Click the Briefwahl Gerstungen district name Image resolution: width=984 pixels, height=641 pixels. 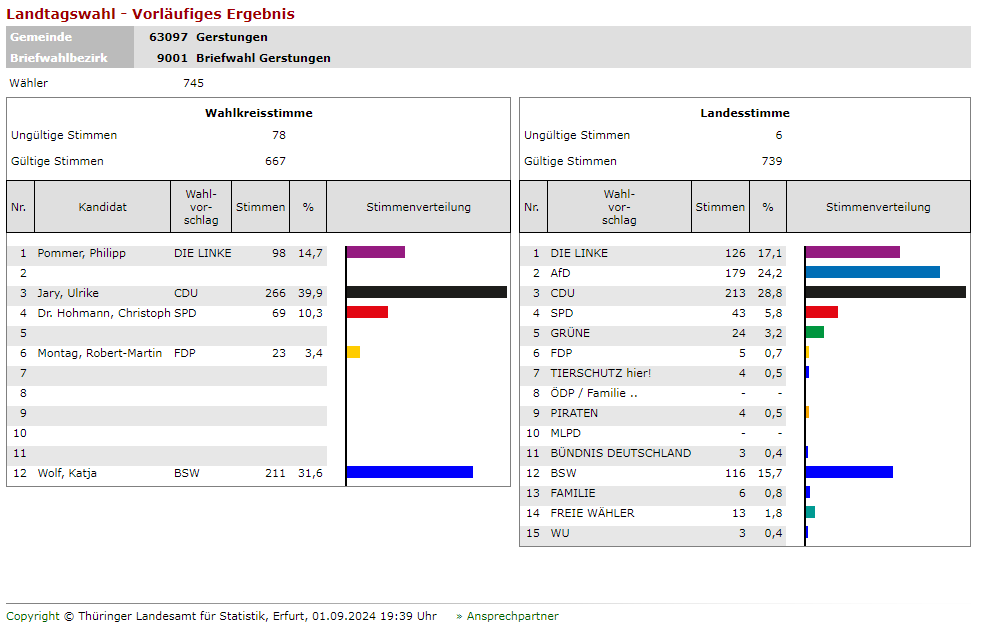coord(263,58)
